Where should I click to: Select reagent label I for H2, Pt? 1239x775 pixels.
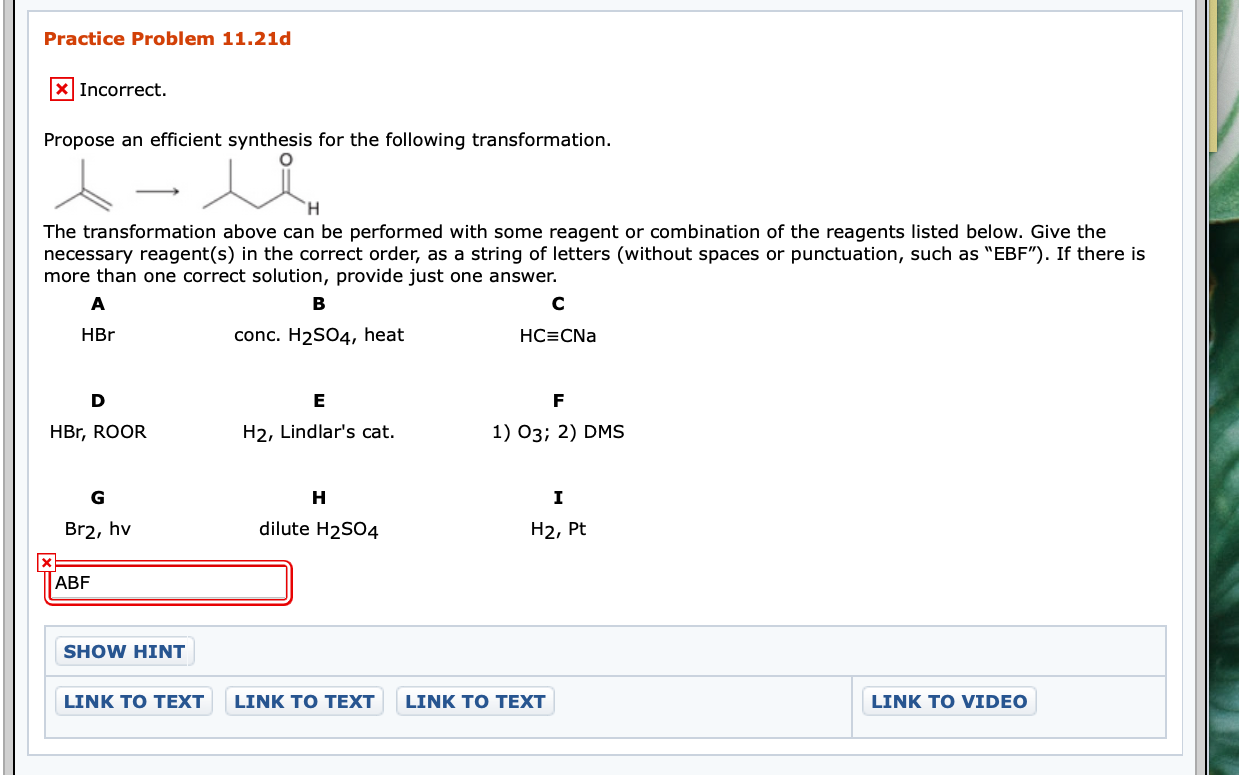558,497
